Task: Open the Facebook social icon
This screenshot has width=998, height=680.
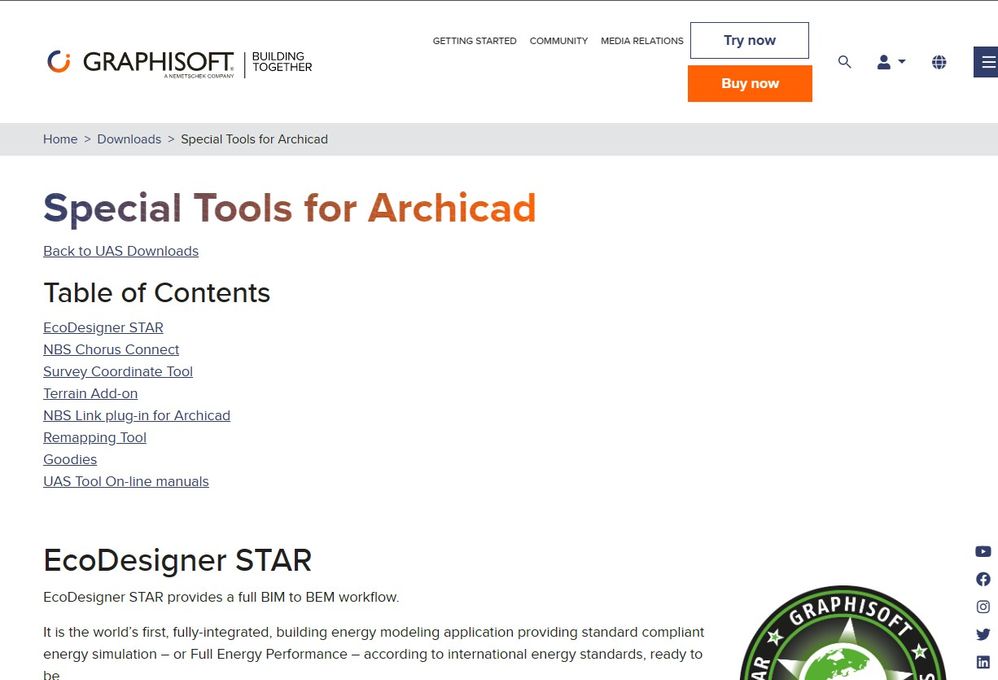Action: [x=983, y=579]
